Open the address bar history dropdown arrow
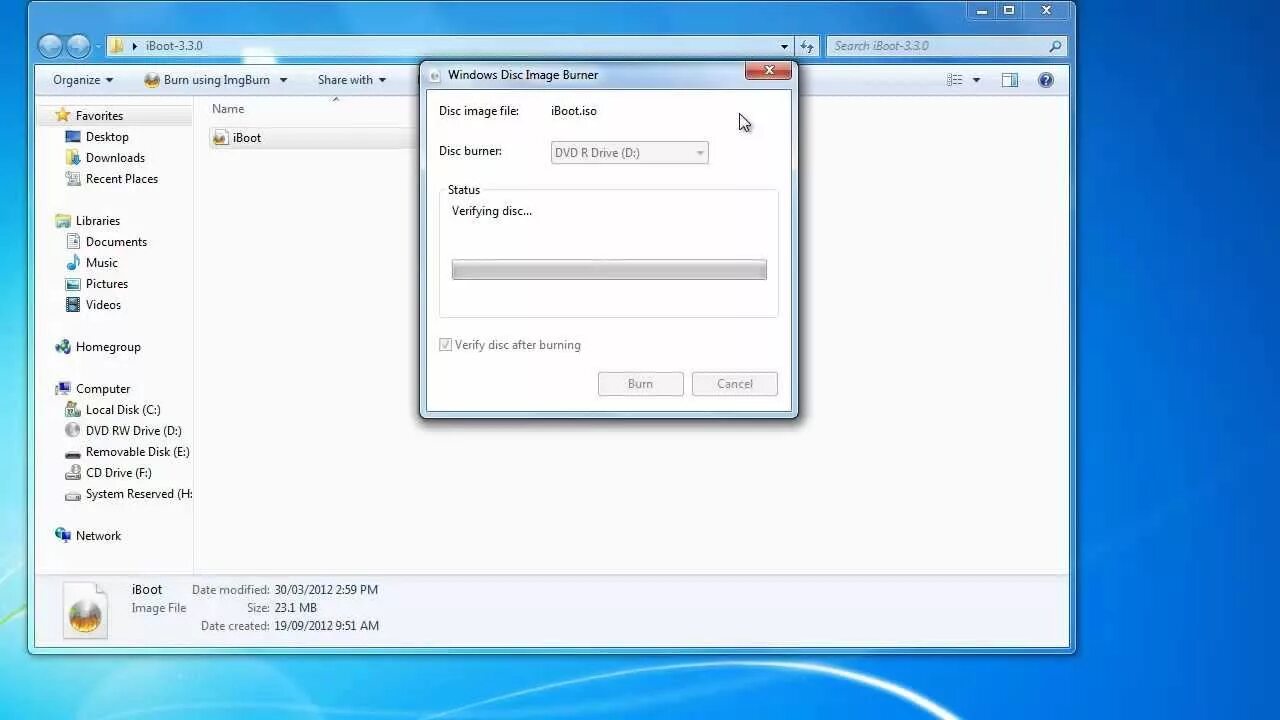Viewport: 1280px width, 720px height. coord(784,46)
